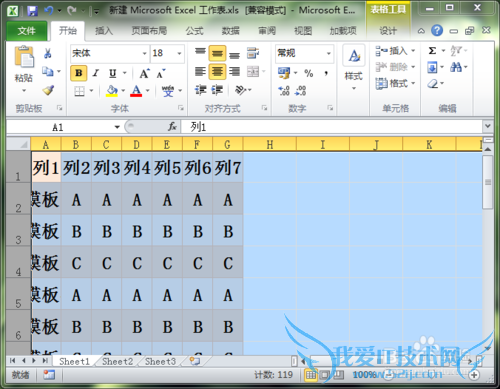The width and height of the screenshot is (500, 389).
Task: Click the Font Color red A icon
Action: (136, 90)
